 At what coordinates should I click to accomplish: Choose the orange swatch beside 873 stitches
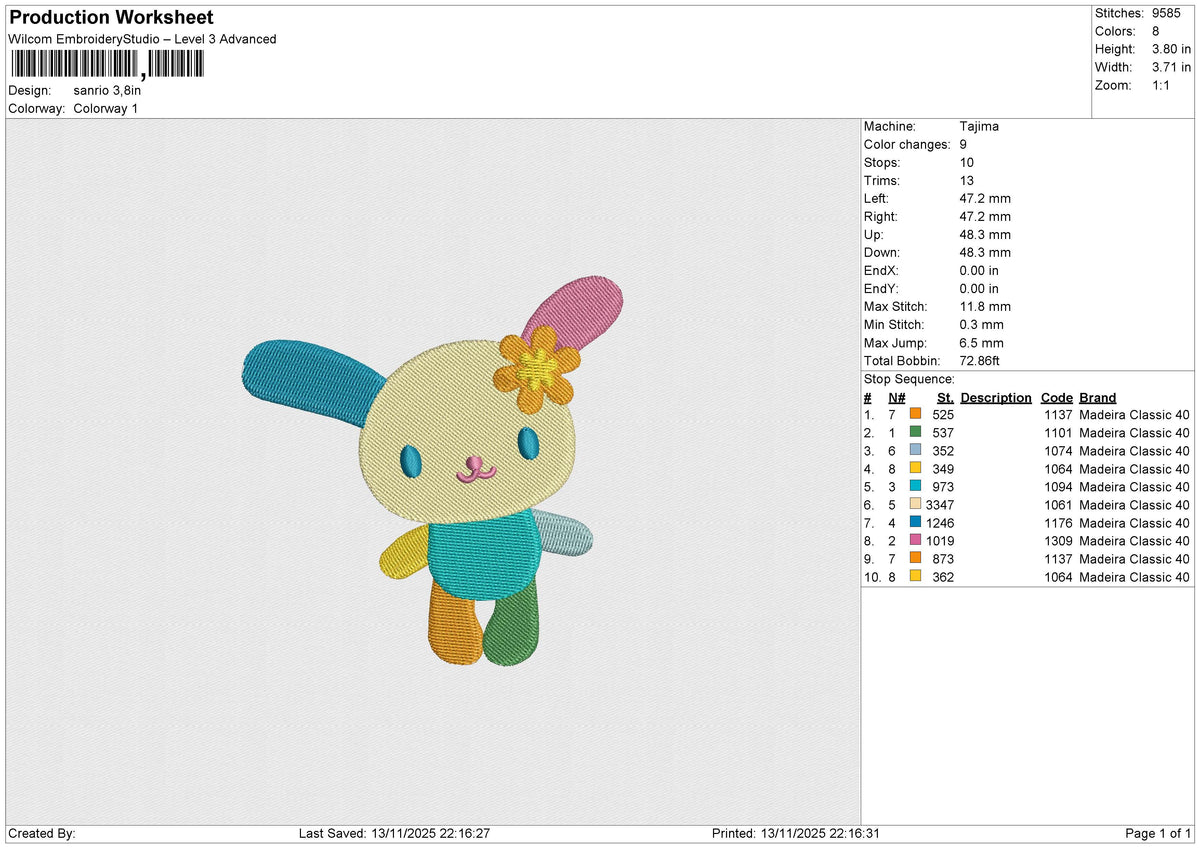915,558
